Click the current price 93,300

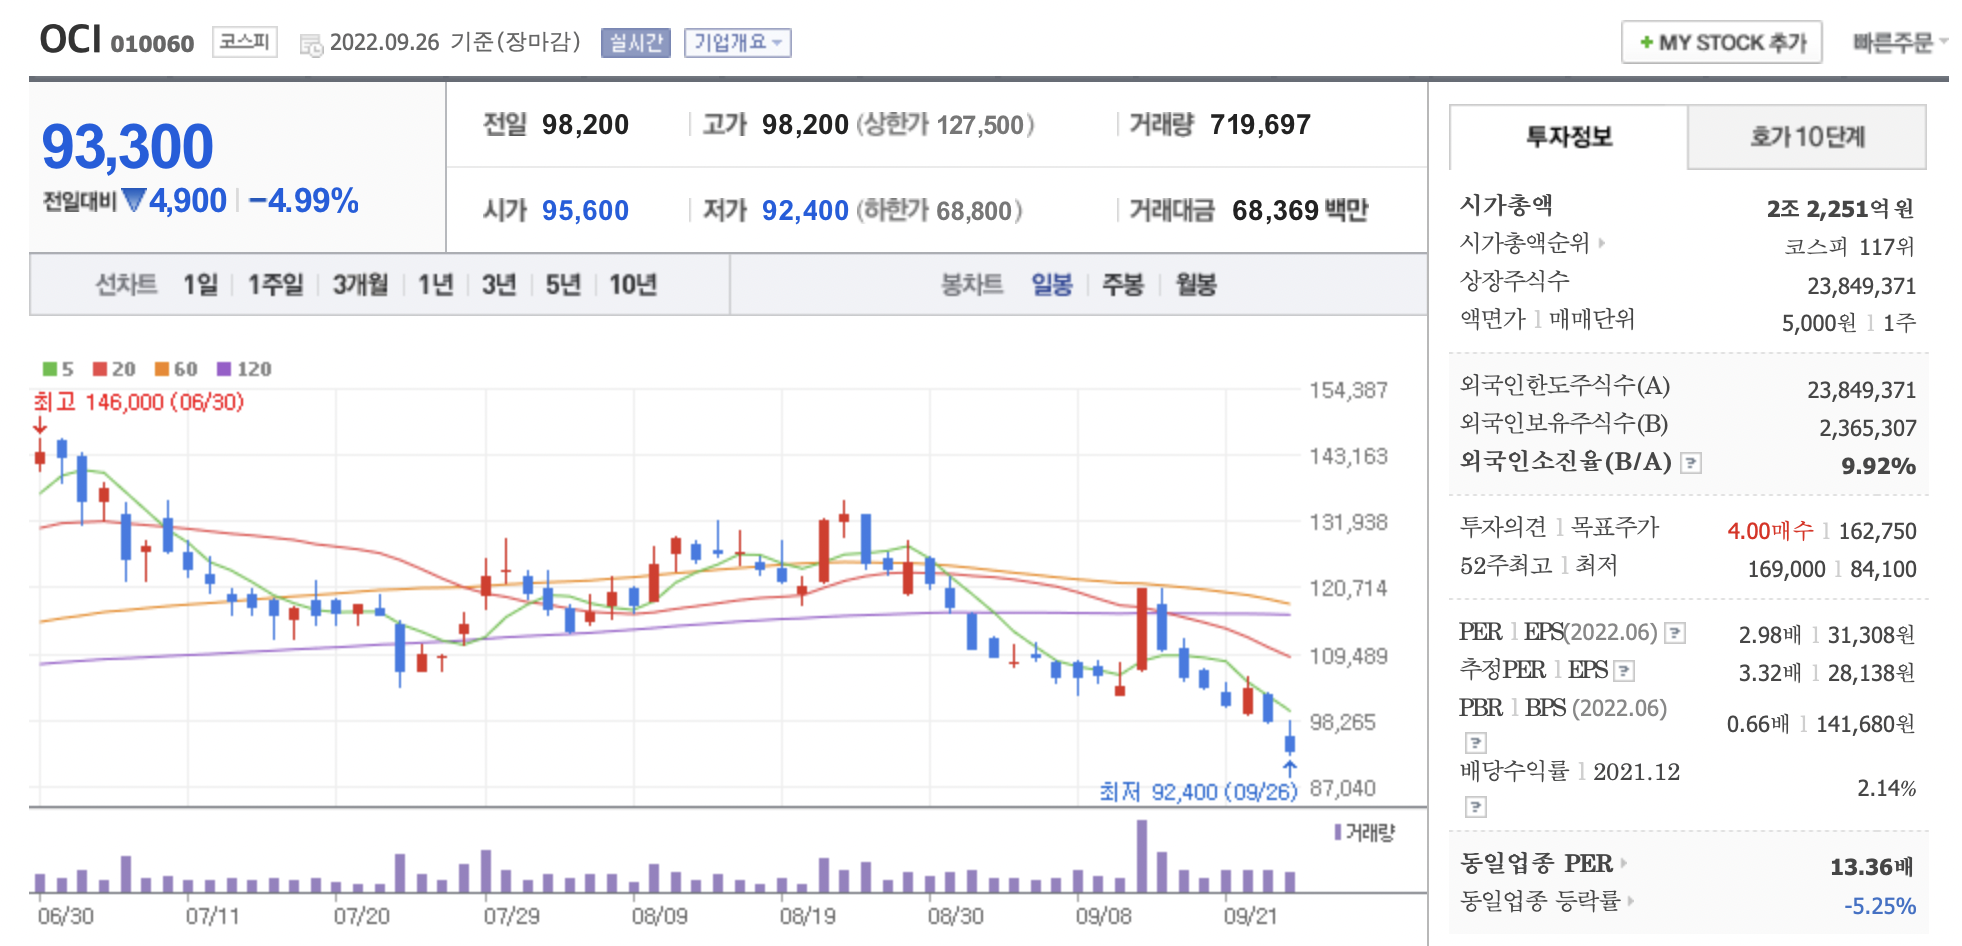pos(127,147)
